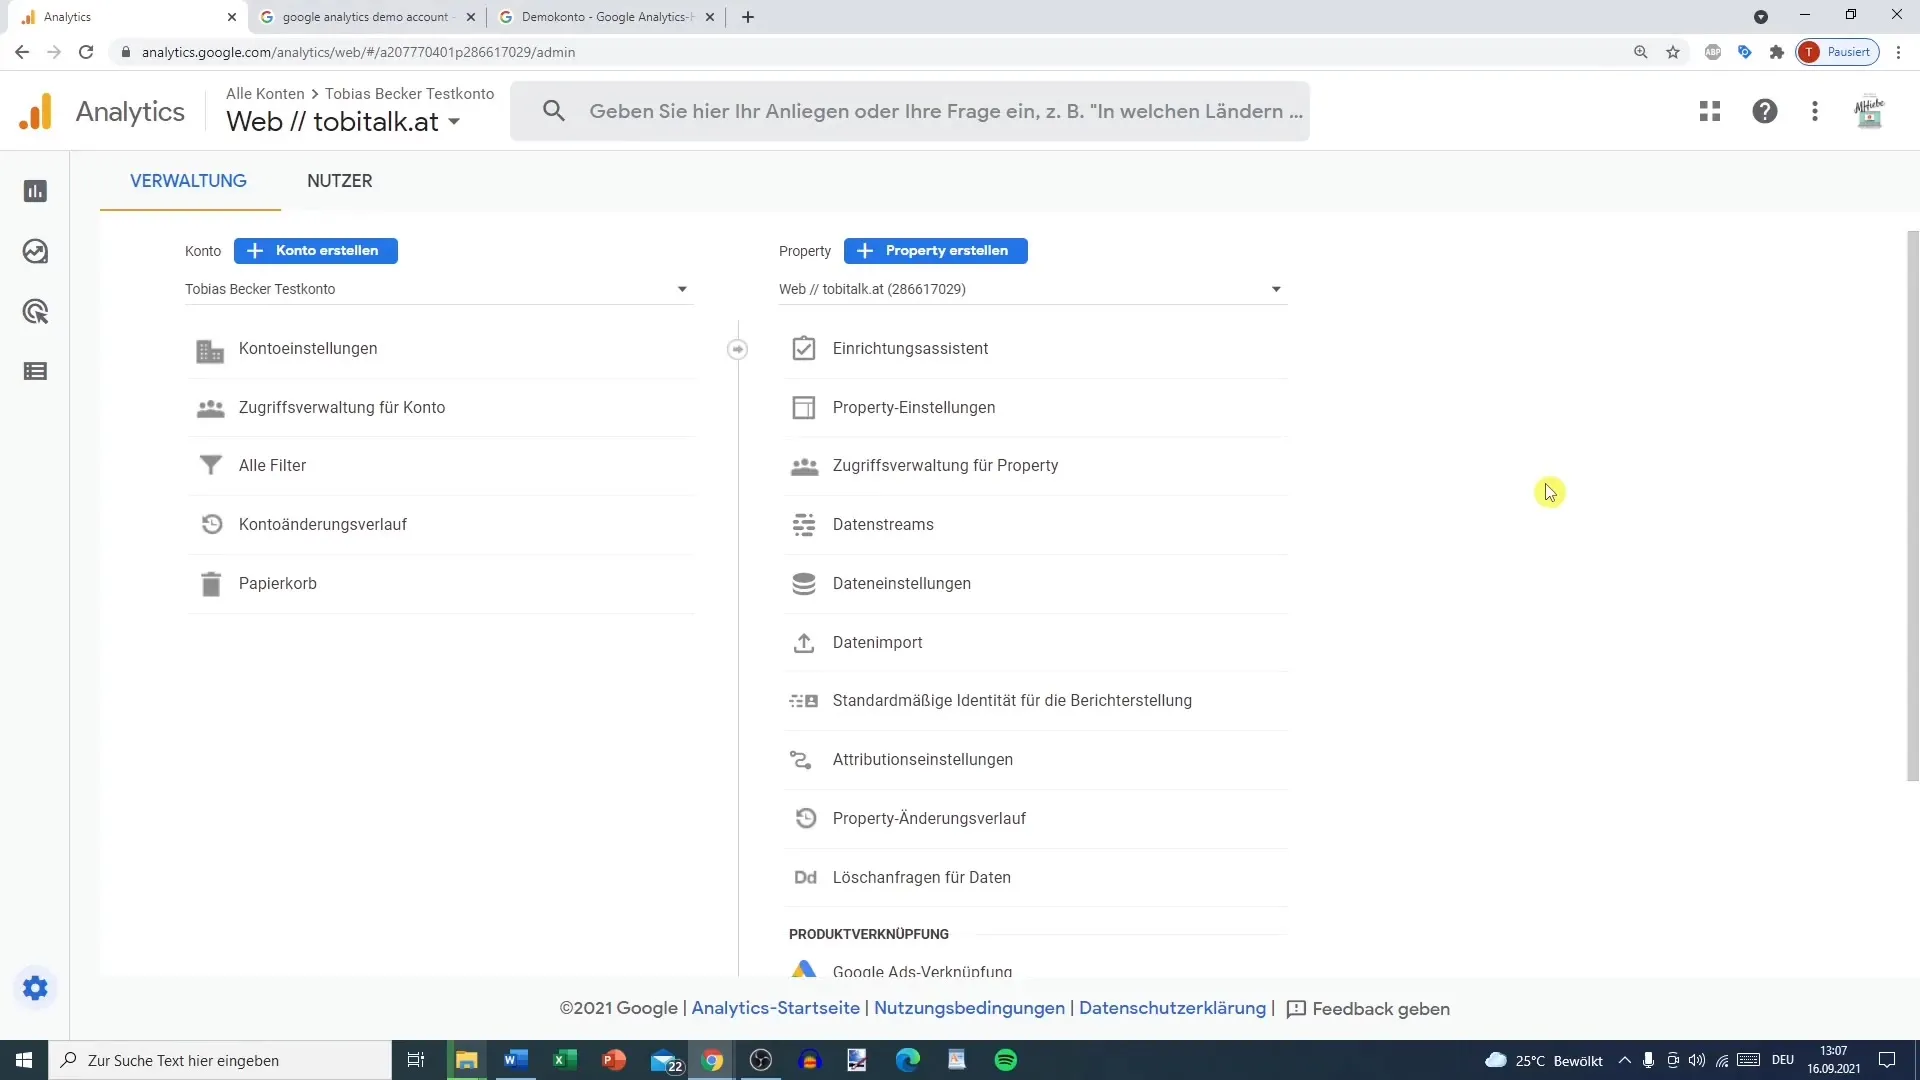Click the Konto erstellen button
Screen dimensions: 1920x1080
click(316, 251)
